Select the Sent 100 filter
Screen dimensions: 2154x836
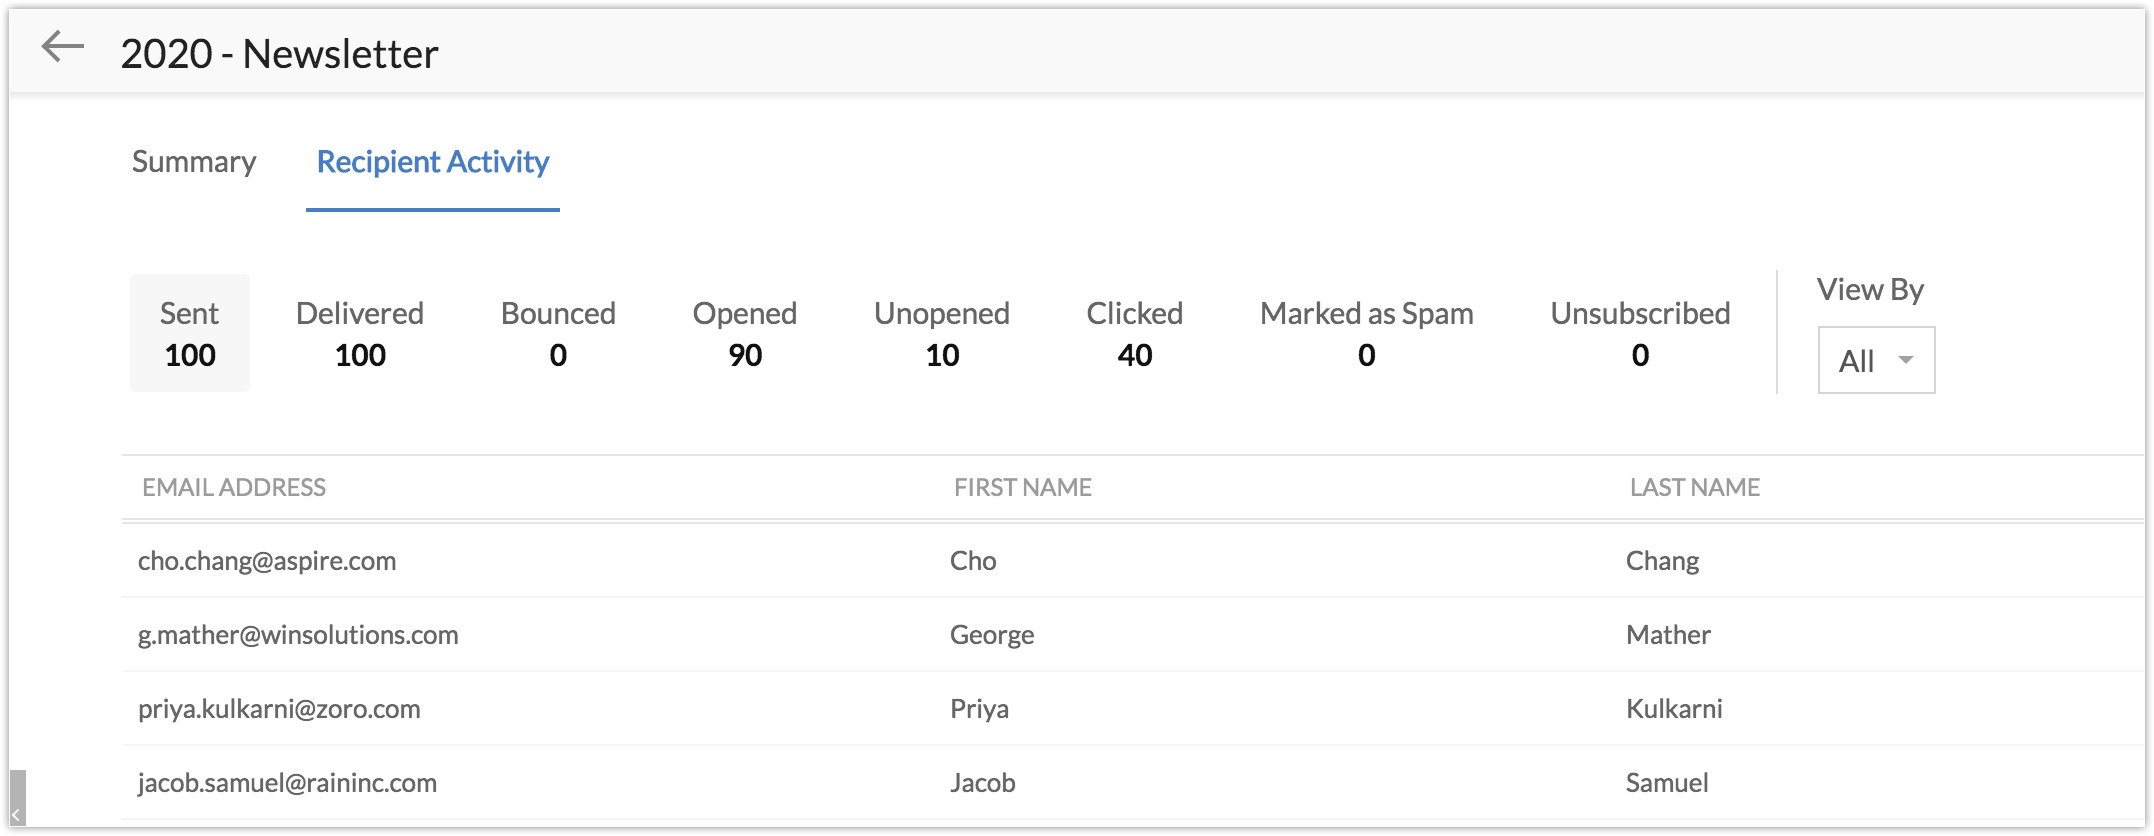(190, 333)
